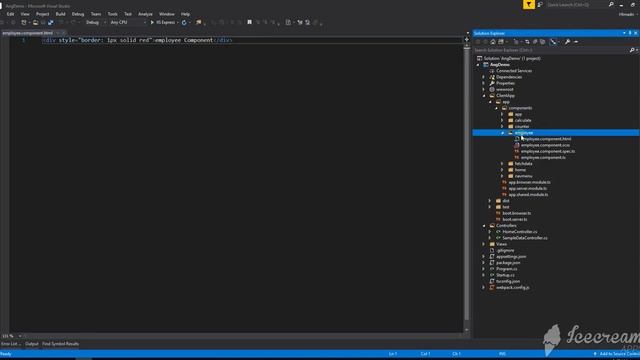
Task: Expand the calculate folder
Action: 502,120
